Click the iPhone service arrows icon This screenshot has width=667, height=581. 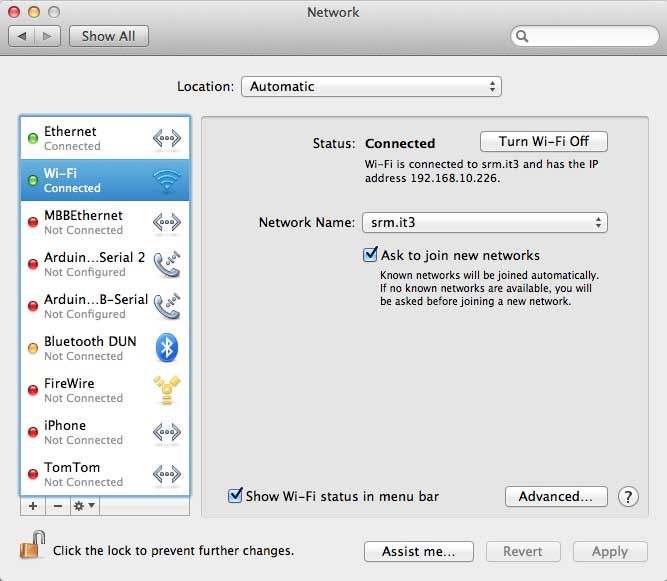(x=167, y=432)
